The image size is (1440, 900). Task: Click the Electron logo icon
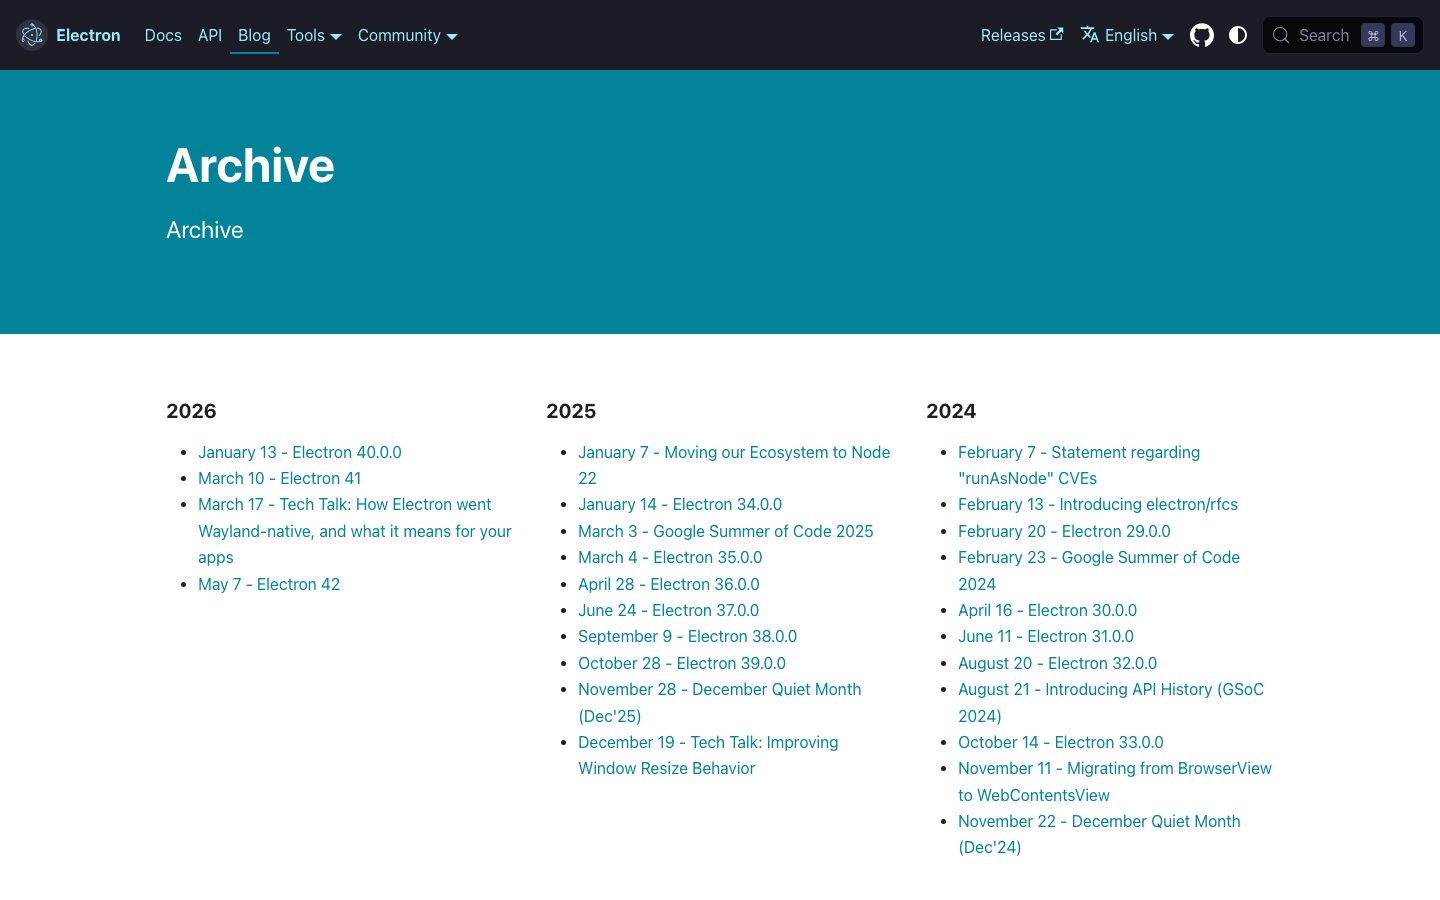(32, 35)
